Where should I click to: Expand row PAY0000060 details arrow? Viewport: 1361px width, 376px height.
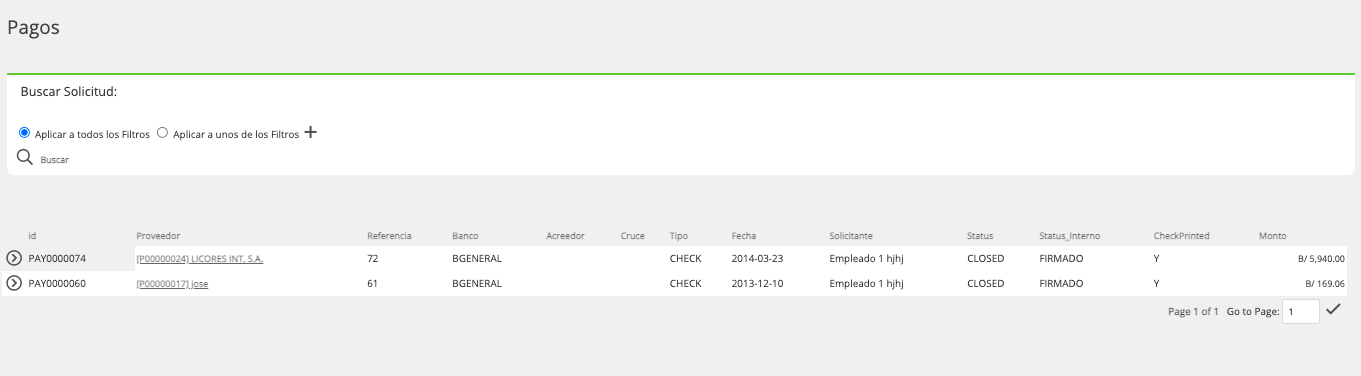click(x=14, y=283)
